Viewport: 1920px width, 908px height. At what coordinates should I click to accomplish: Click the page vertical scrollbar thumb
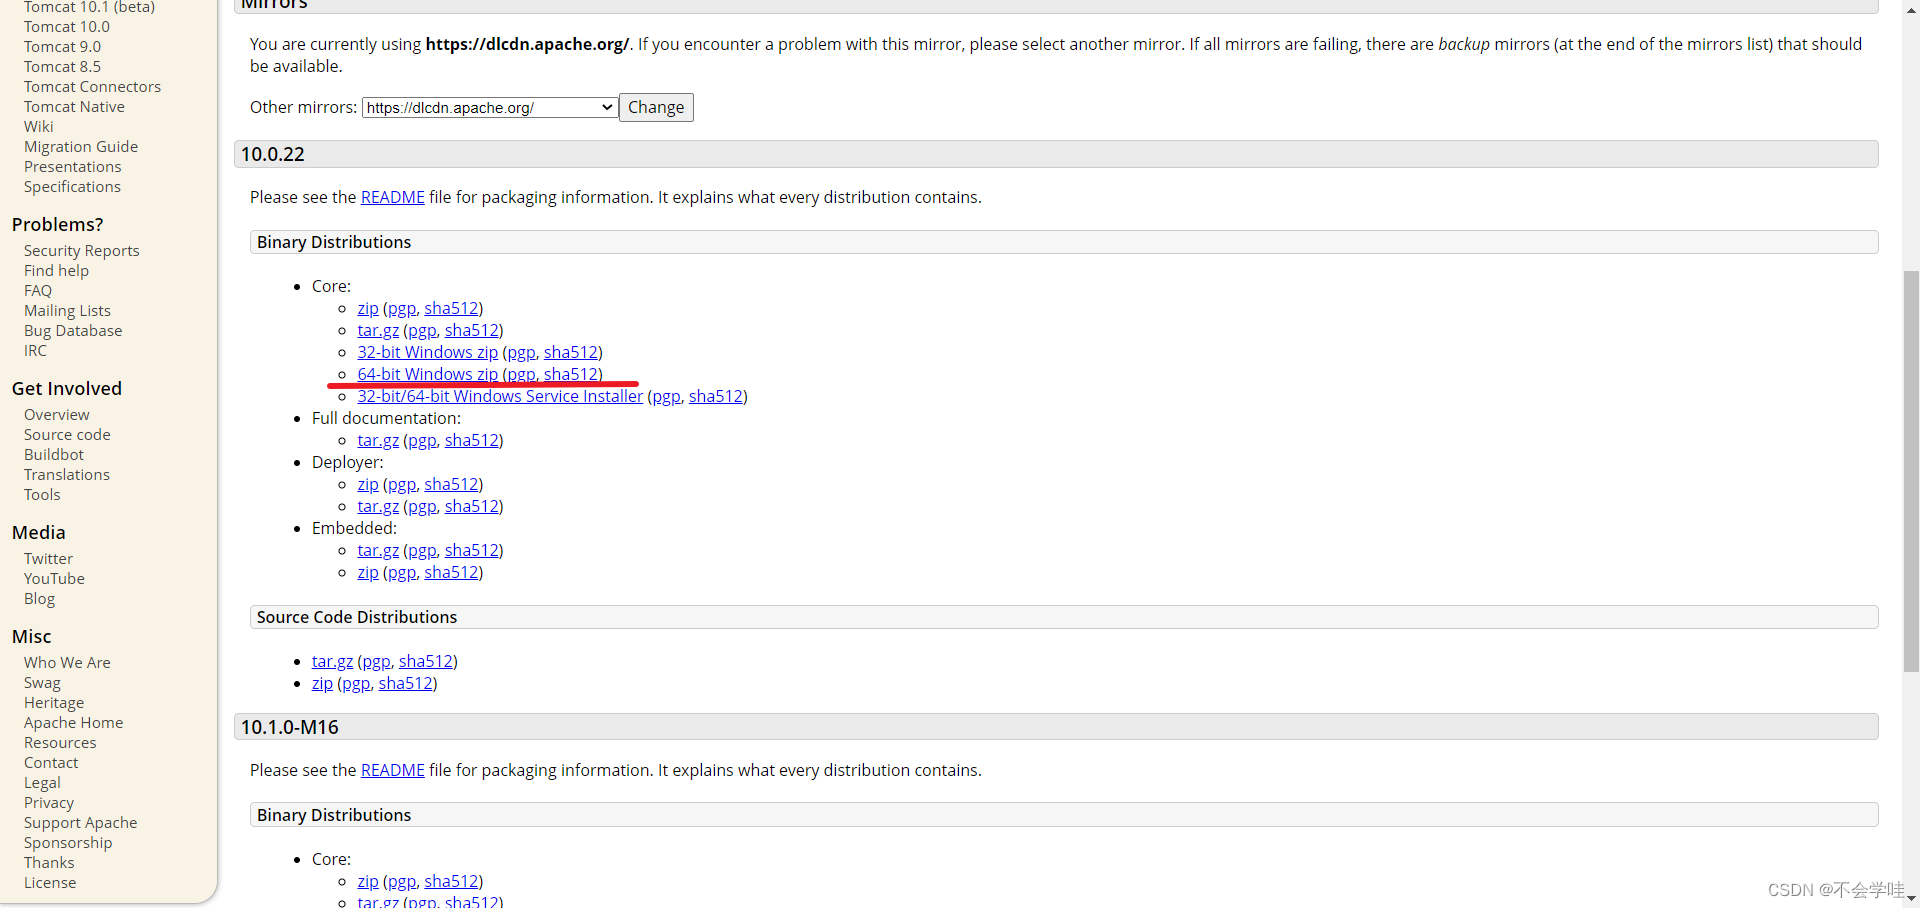[1911, 470]
